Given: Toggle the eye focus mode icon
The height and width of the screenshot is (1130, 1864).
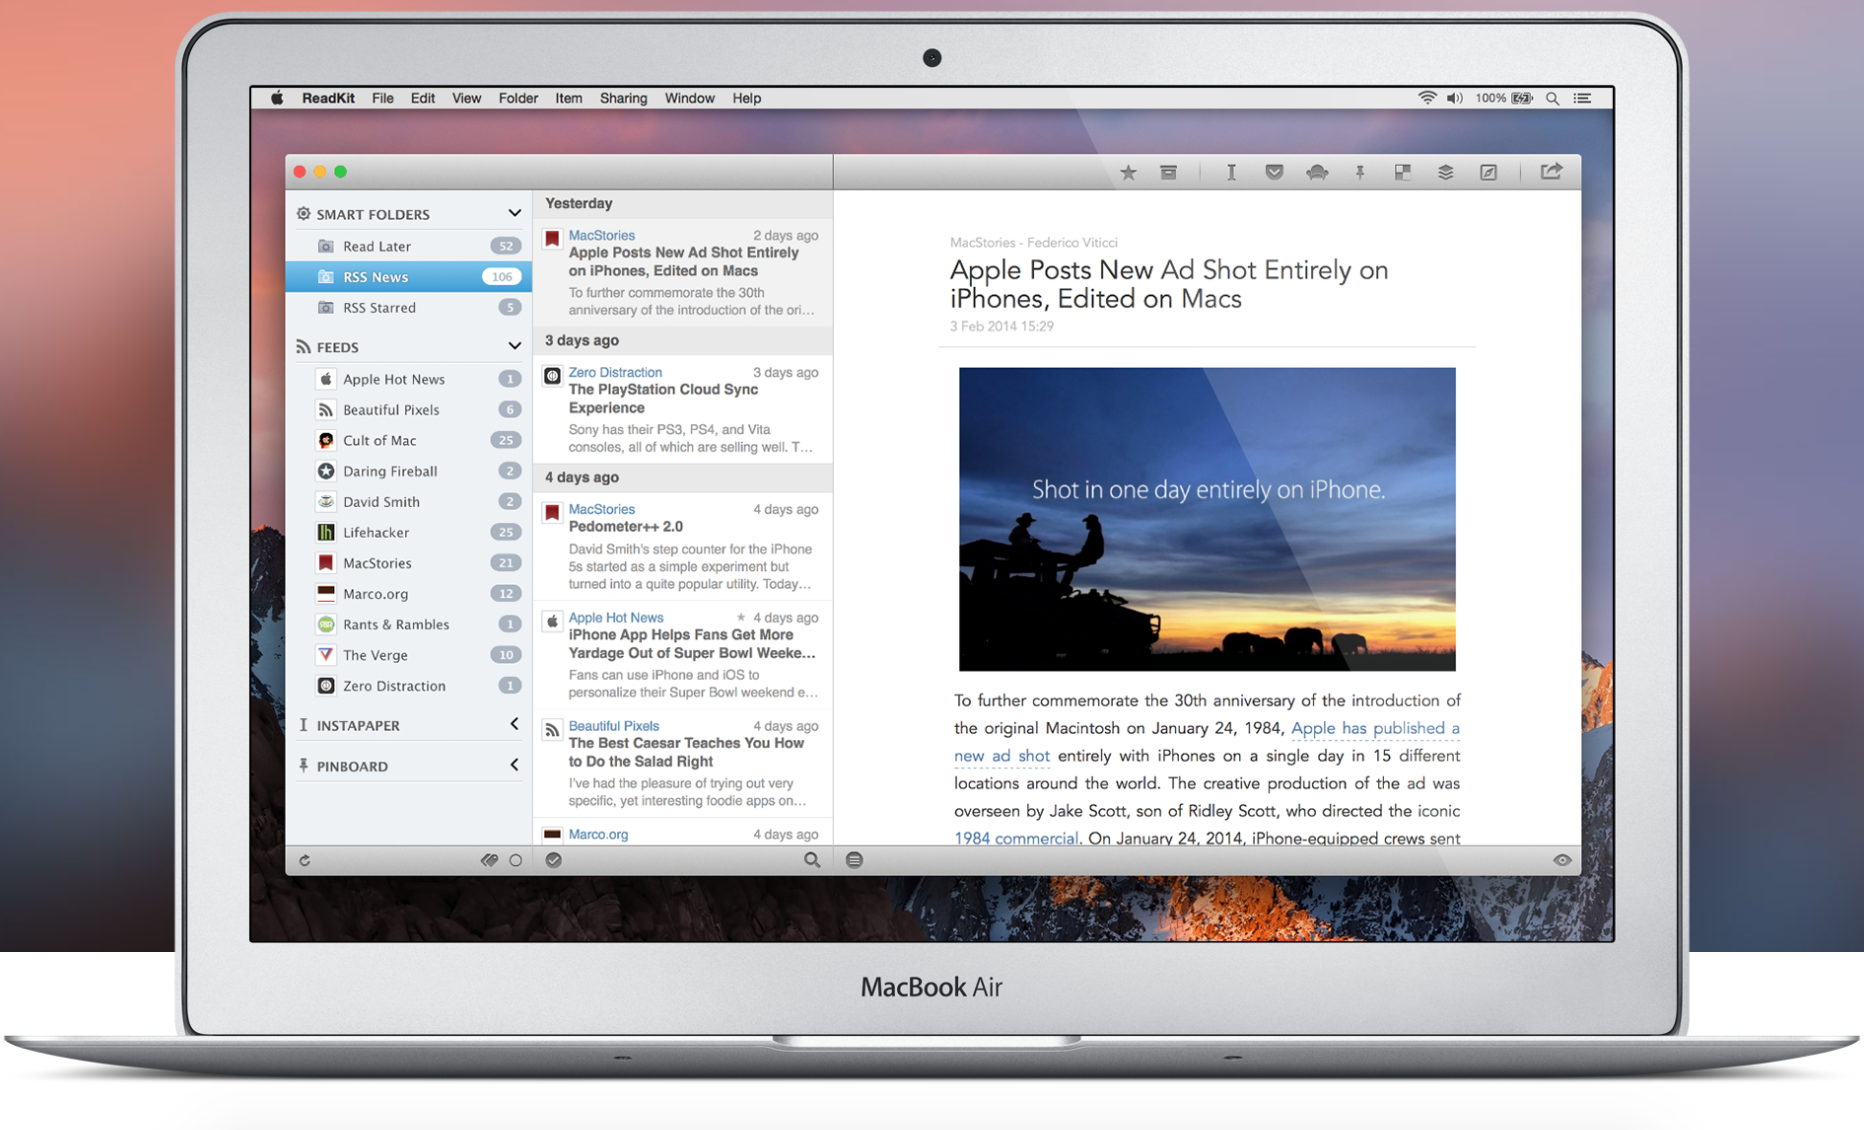Looking at the screenshot, I should (x=1562, y=860).
